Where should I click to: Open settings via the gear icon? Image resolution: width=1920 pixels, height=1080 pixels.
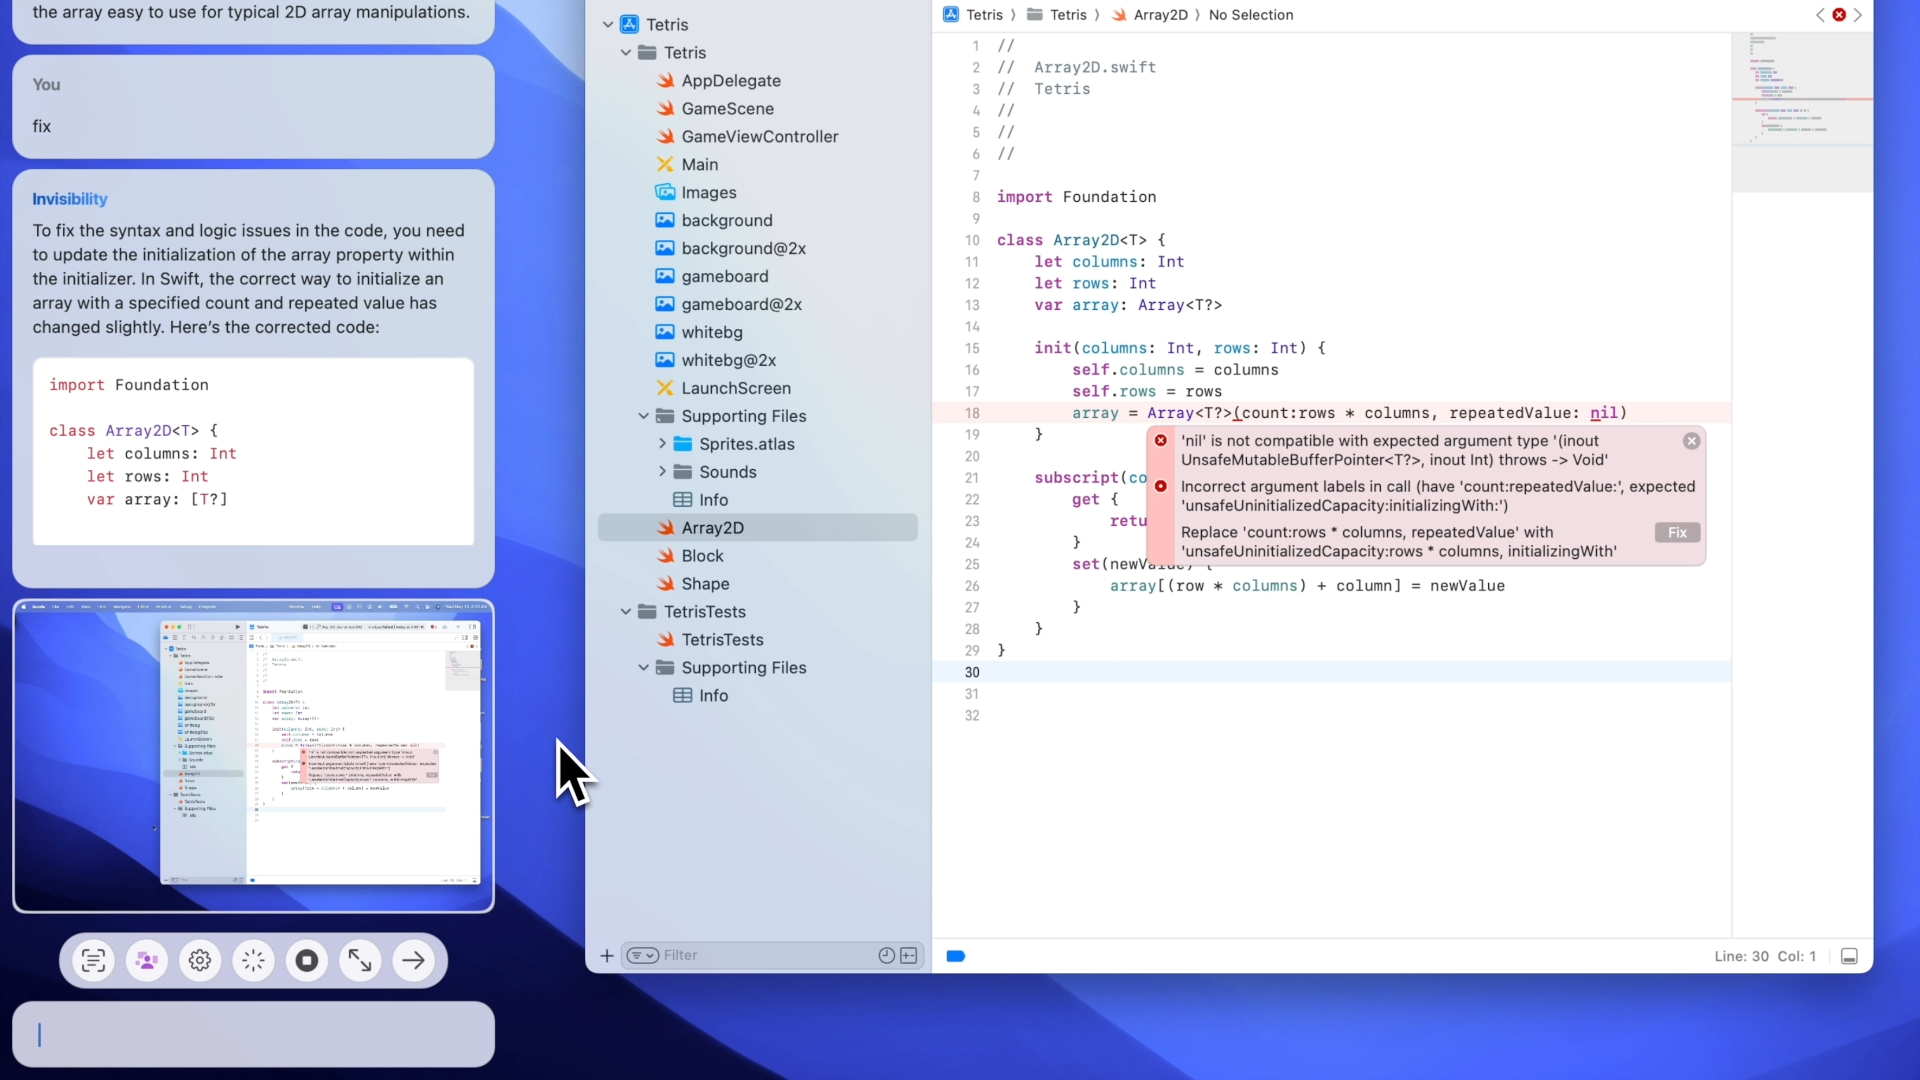point(200,961)
